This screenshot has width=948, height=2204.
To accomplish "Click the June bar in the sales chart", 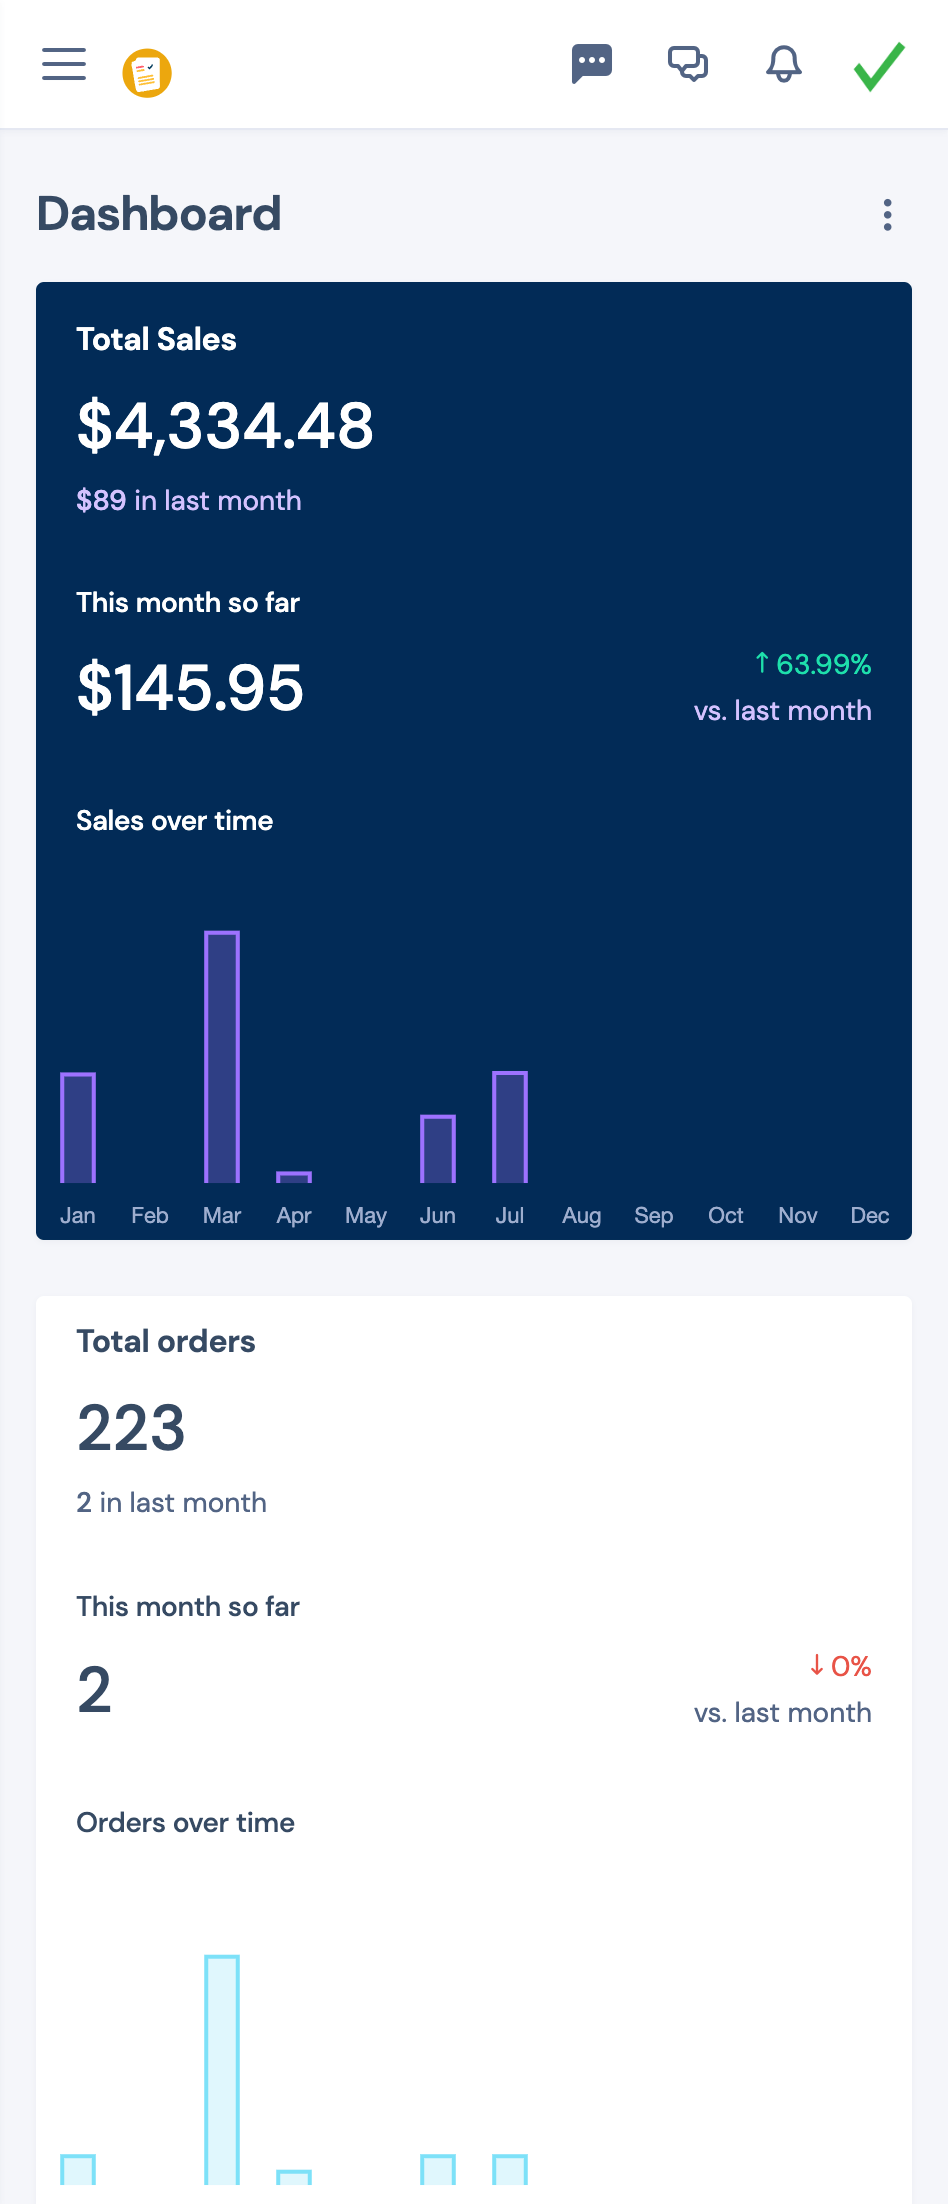I will [x=438, y=1145].
